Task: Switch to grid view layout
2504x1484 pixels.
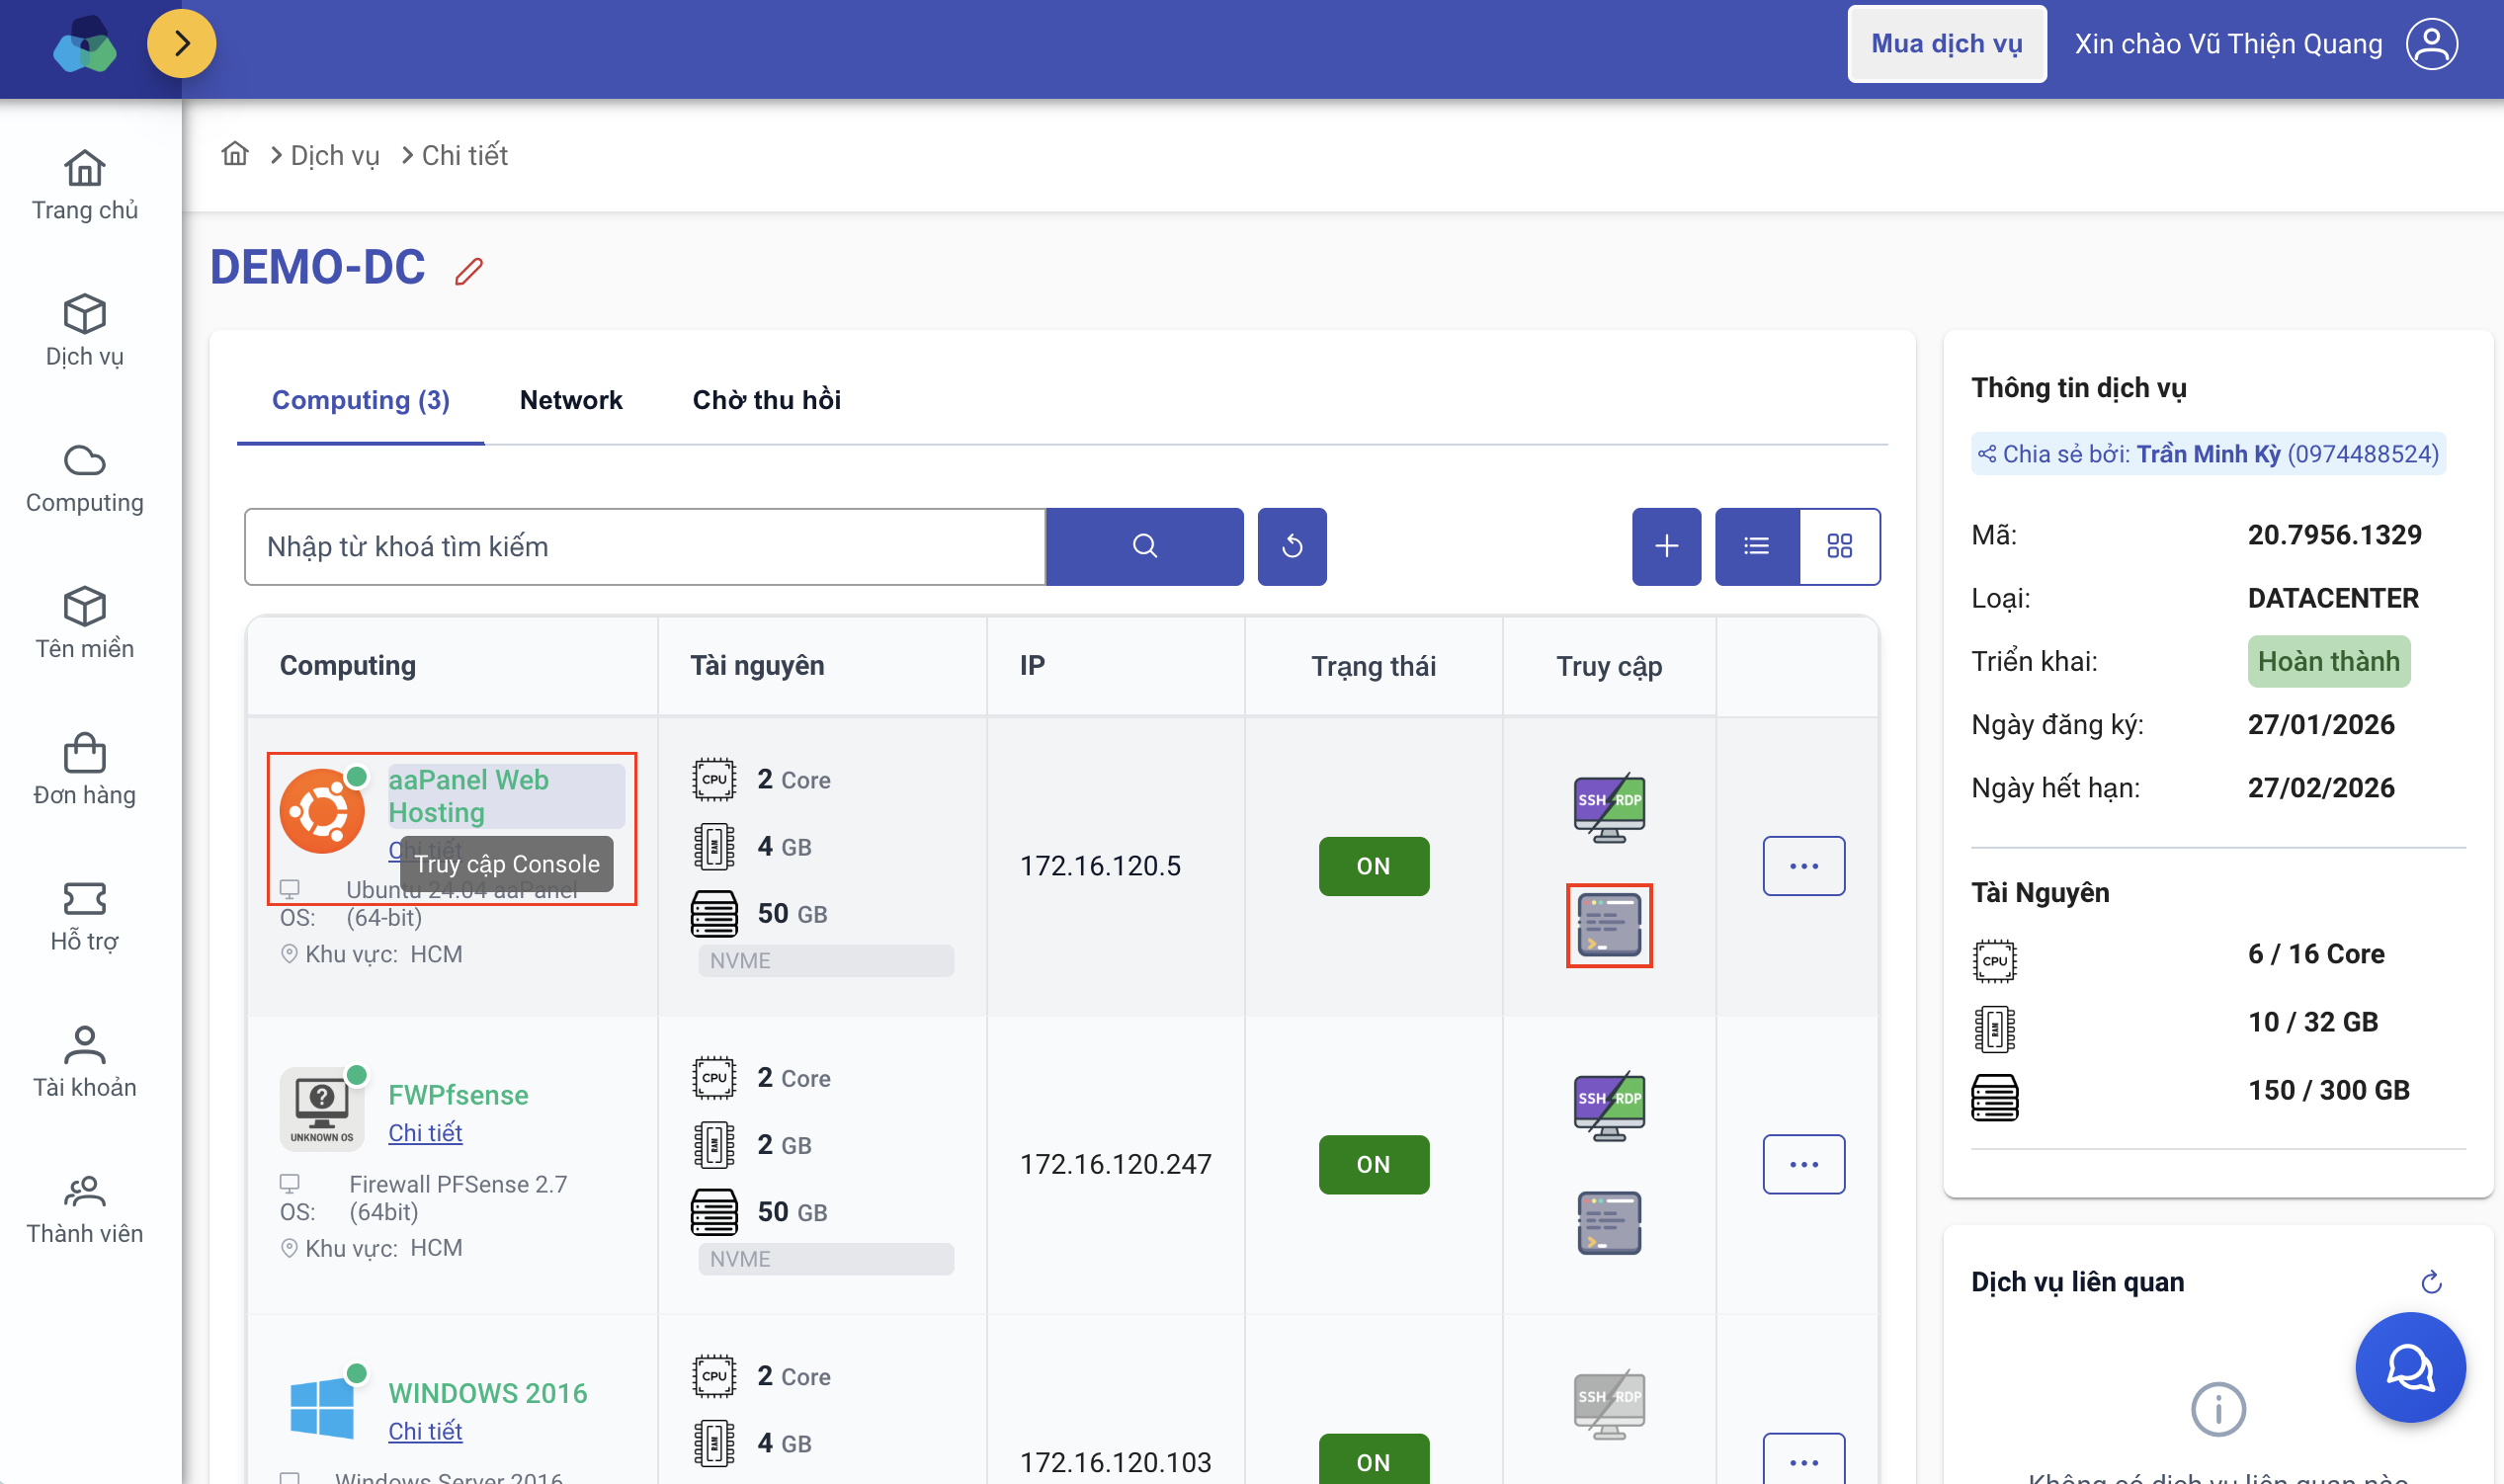Action: 1839,546
